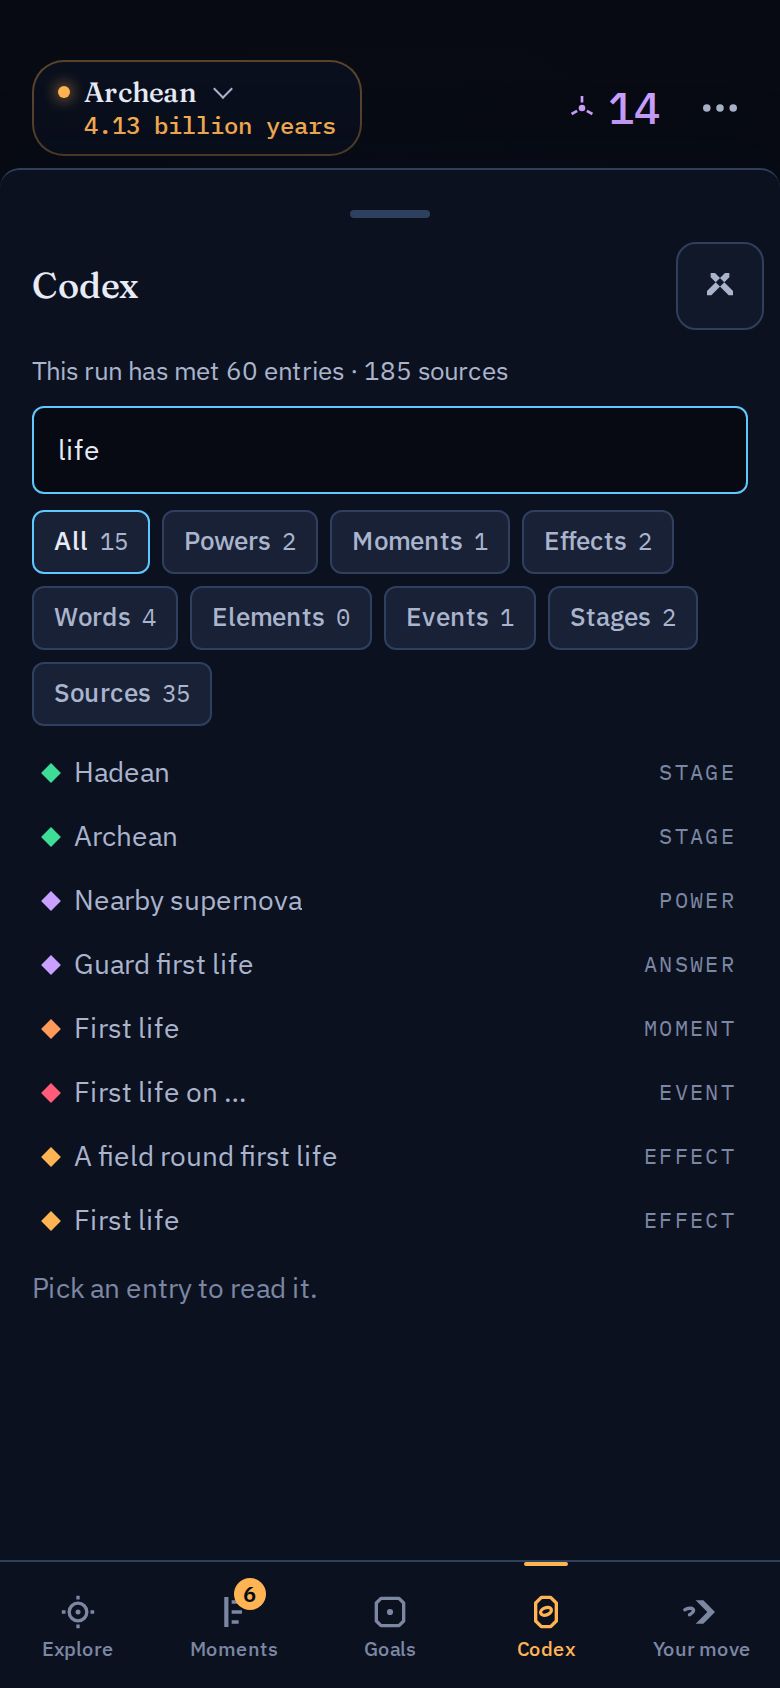Screen dimensions: 780x1688
Task: Select the Stages 2 filter
Action: coord(623,618)
